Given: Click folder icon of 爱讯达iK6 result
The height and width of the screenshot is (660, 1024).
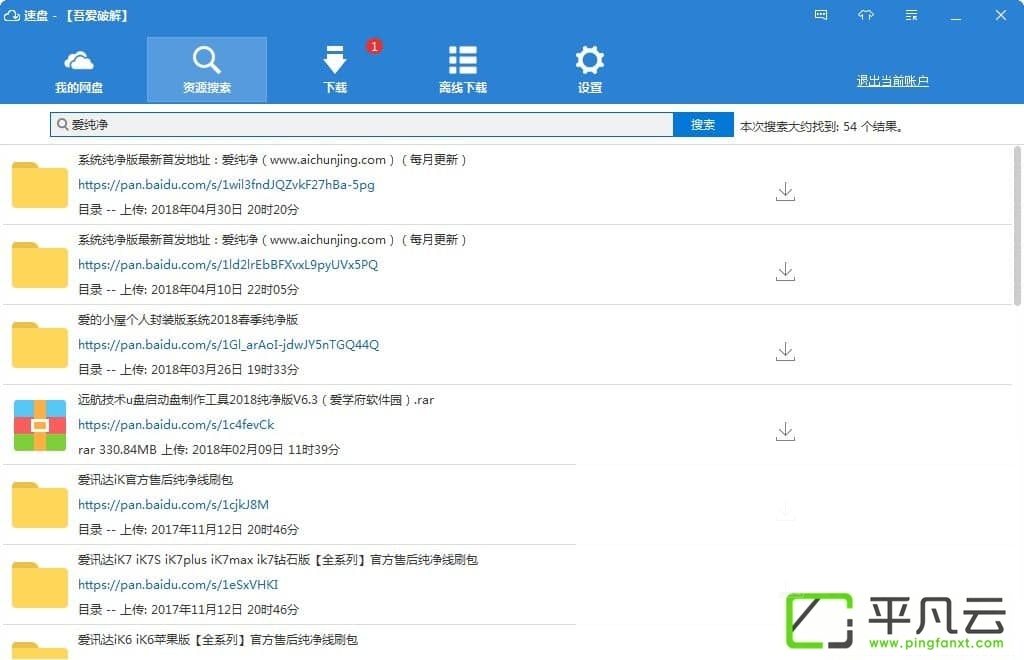Looking at the screenshot, I should pos(40,650).
